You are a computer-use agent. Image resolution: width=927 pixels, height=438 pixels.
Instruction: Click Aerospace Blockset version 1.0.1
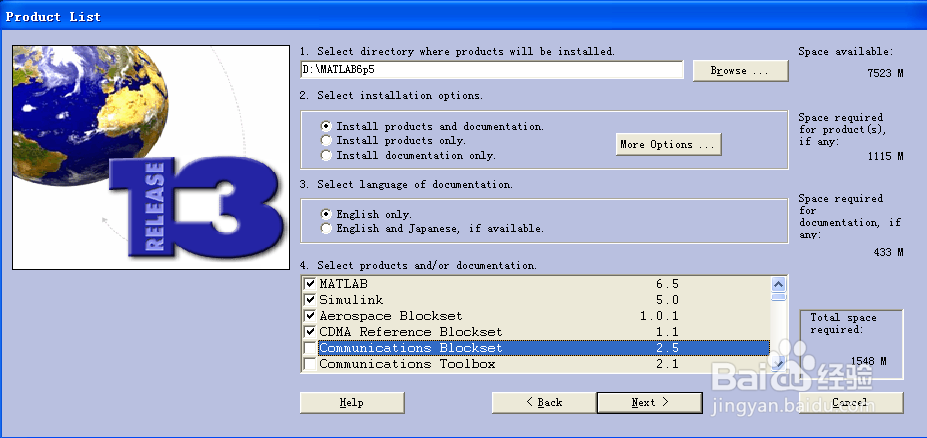pos(659,316)
